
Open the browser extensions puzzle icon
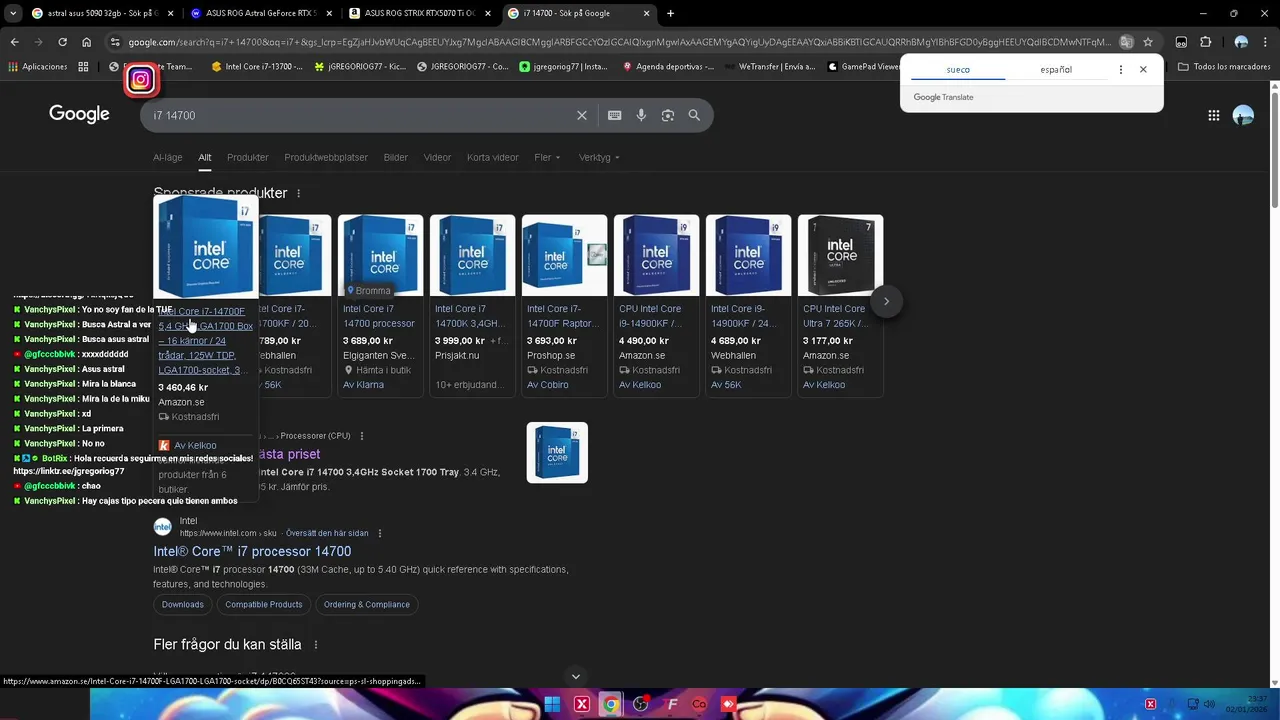(1205, 42)
